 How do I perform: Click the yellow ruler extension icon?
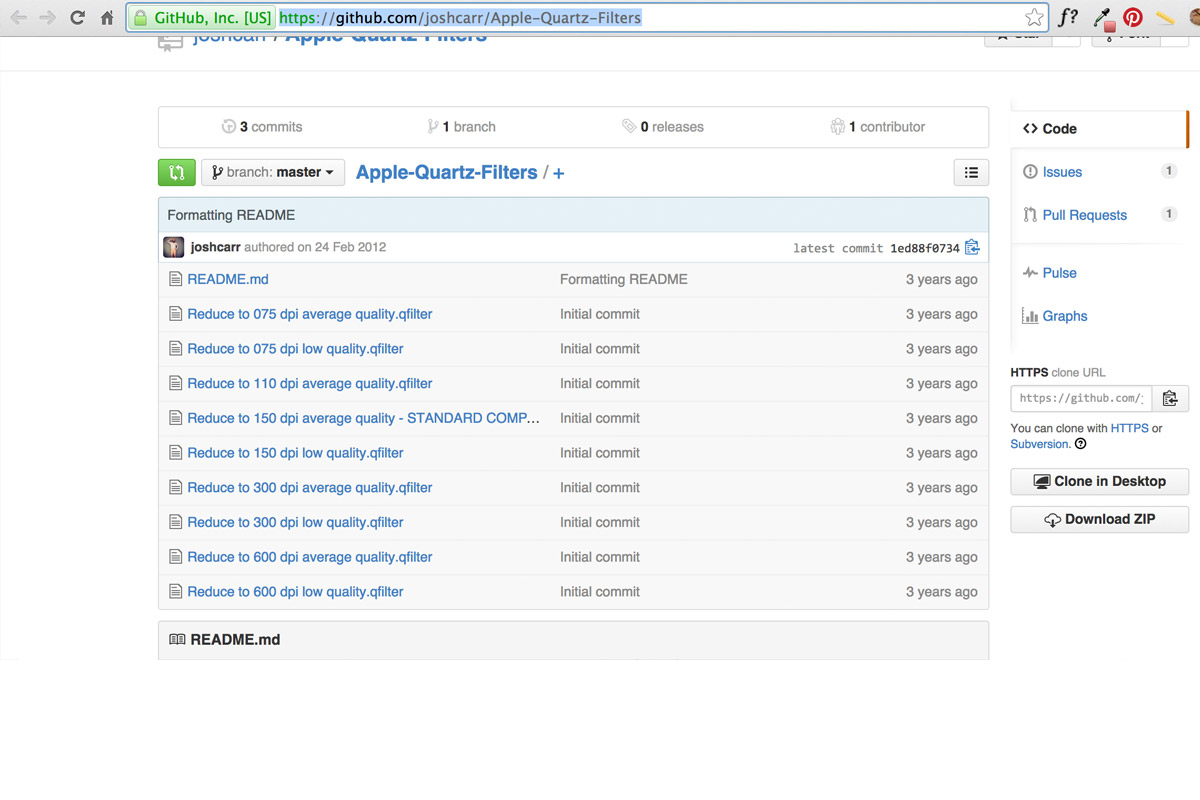(x=1164, y=17)
